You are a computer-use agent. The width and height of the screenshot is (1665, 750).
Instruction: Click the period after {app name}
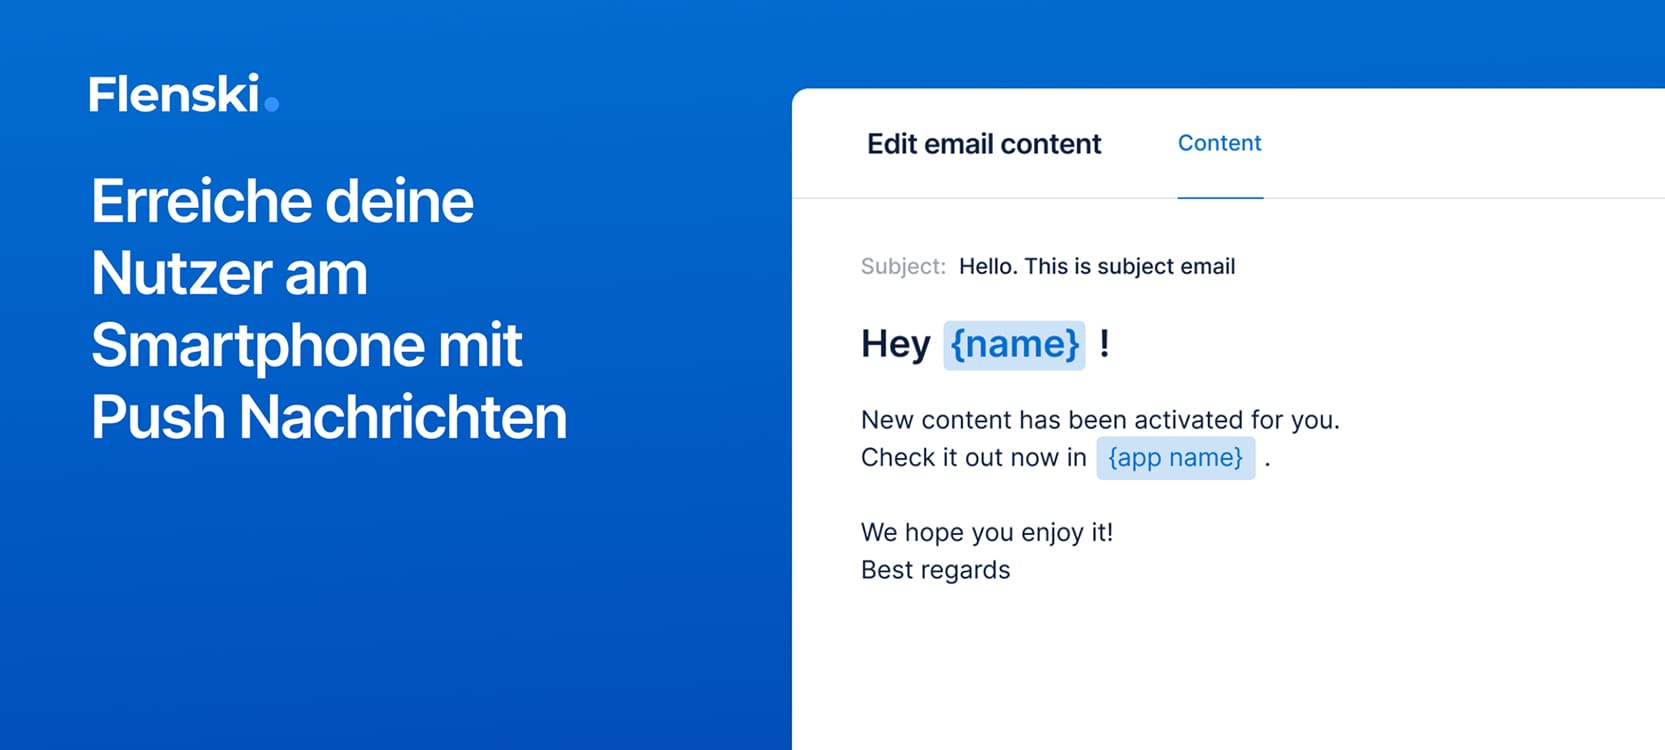click(1267, 462)
